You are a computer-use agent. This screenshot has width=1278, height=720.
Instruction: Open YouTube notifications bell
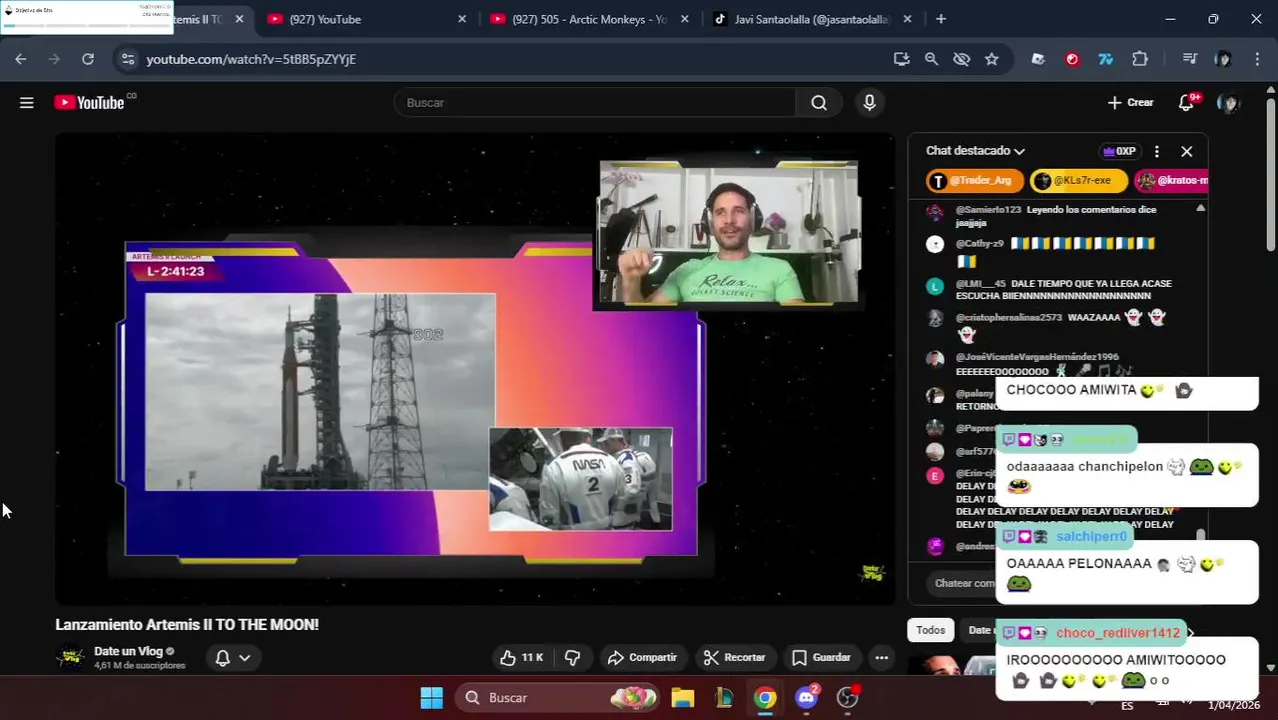[1187, 102]
